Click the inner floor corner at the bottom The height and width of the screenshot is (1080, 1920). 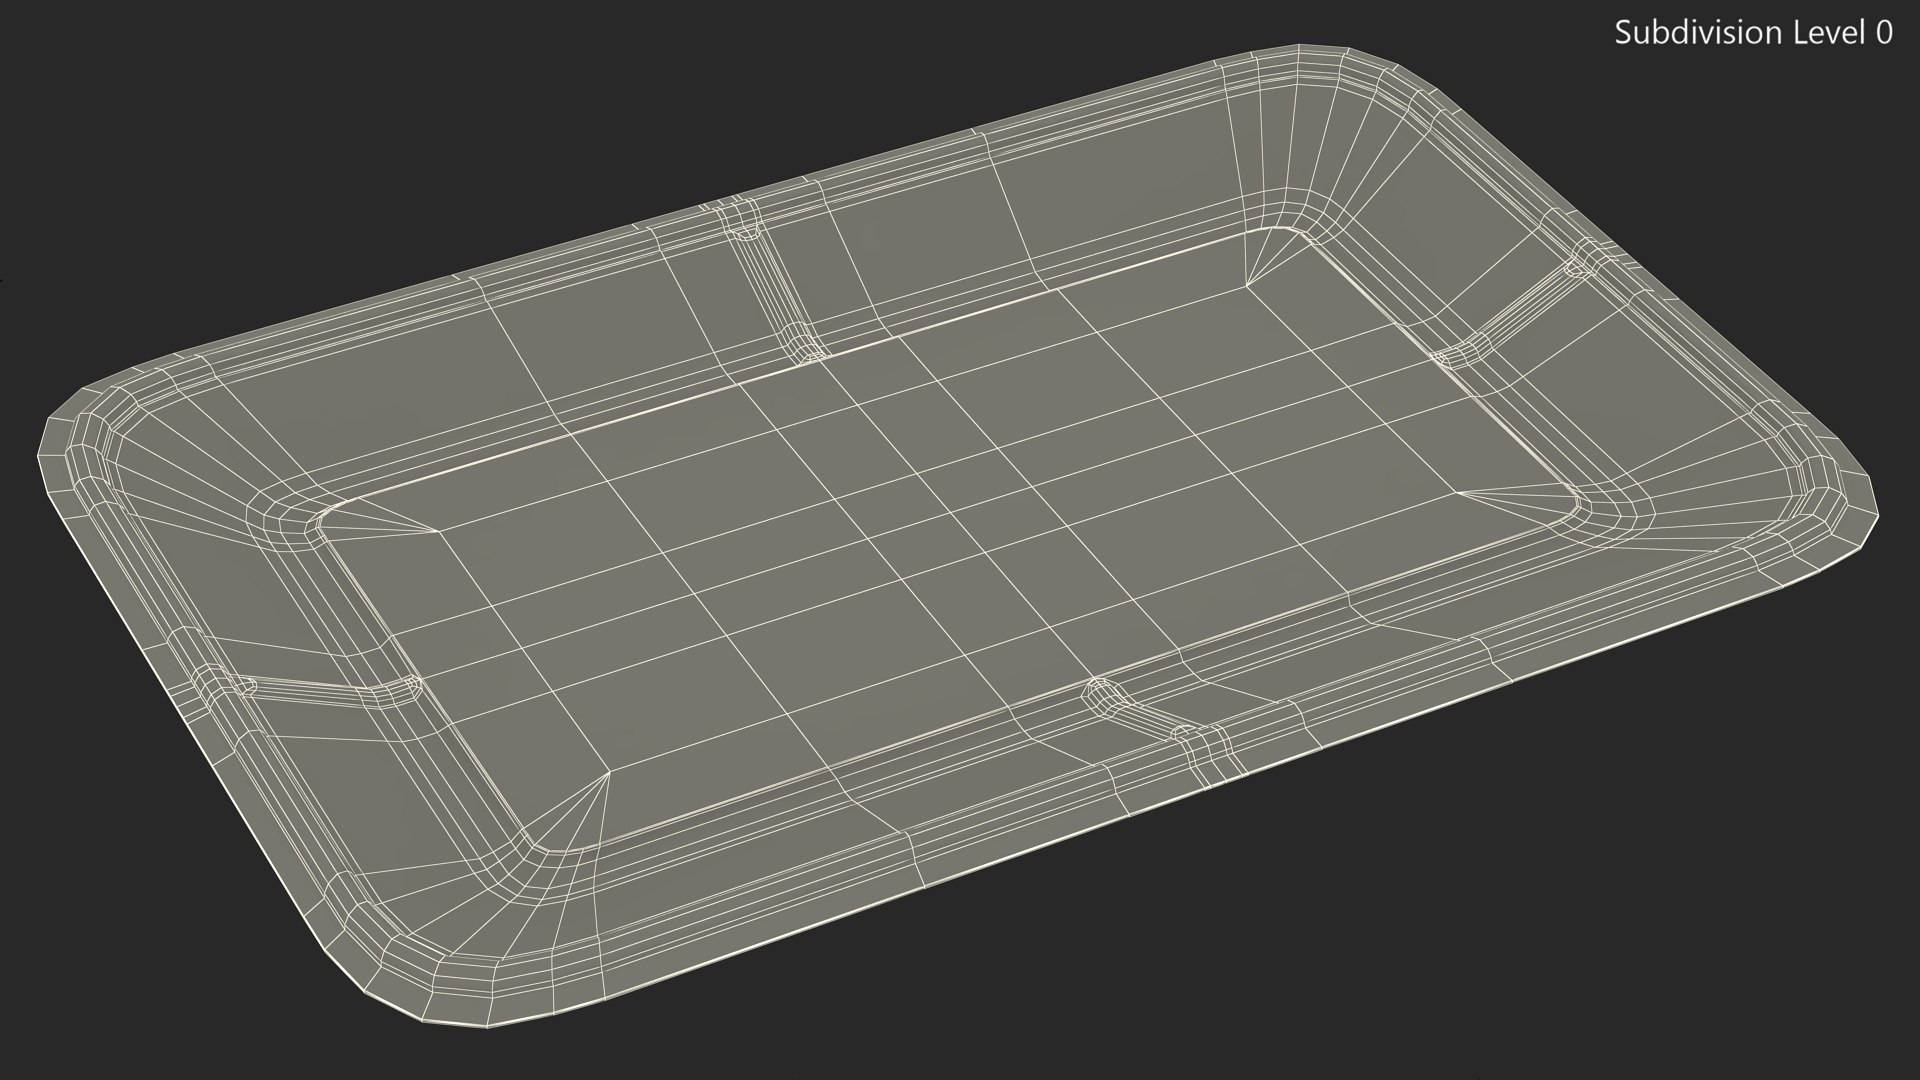tap(550, 840)
